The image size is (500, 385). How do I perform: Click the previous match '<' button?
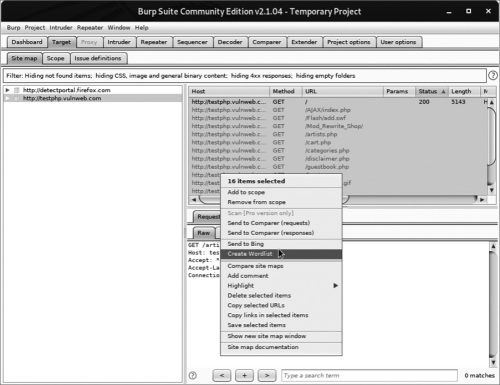coord(222,375)
